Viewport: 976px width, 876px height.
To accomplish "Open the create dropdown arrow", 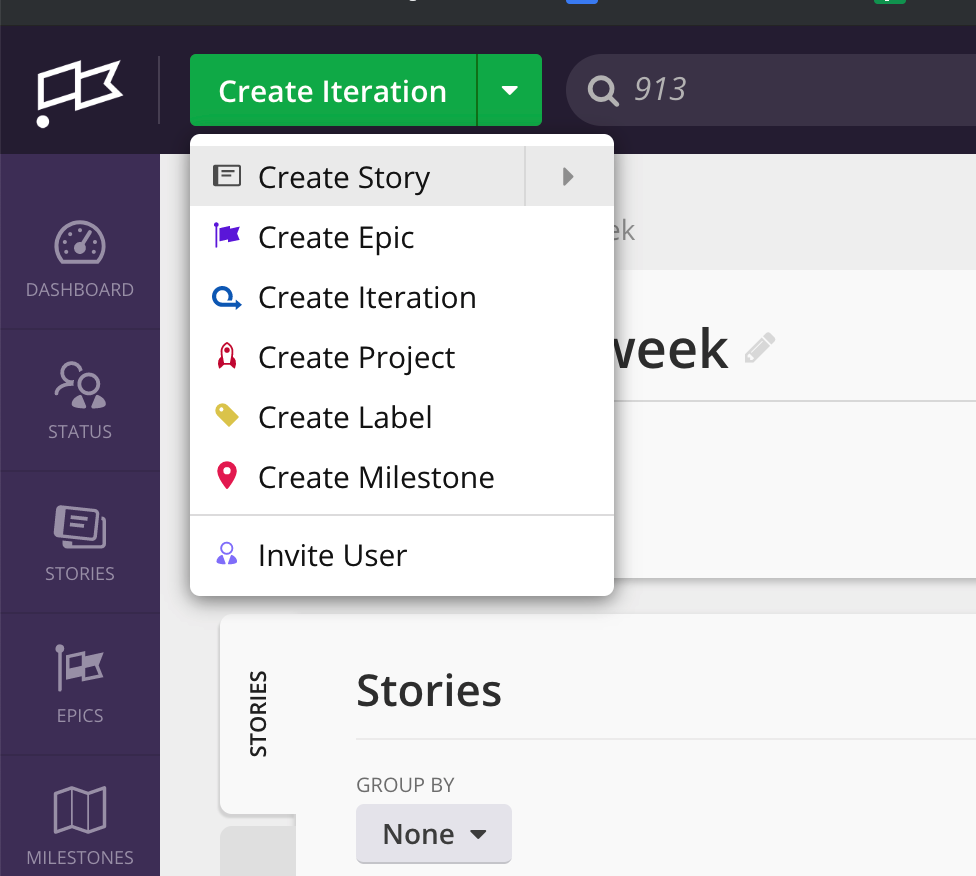I will click(510, 90).
